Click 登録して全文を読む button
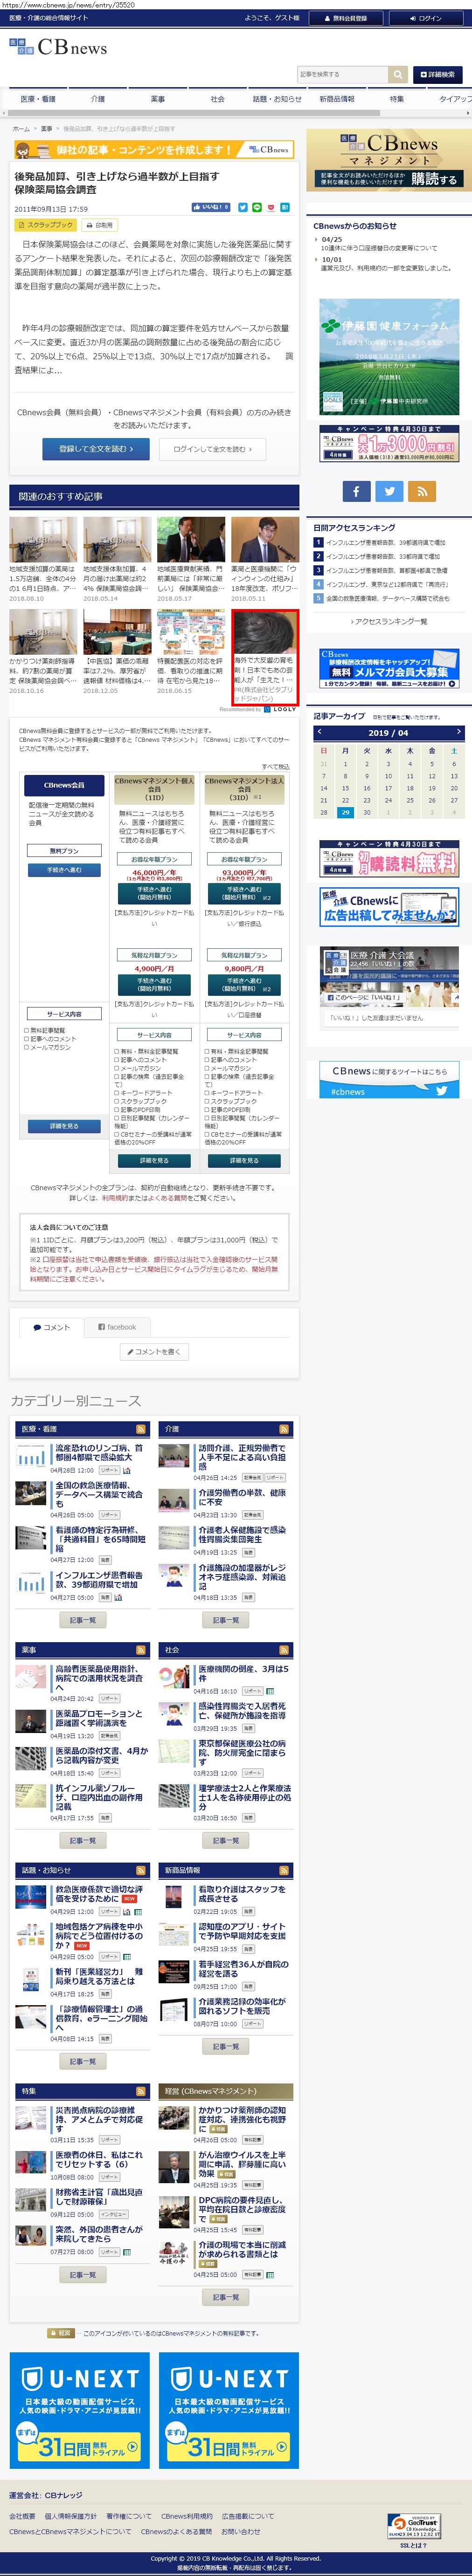This screenshot has width=472, height=2576. click(x=96, y=449)
